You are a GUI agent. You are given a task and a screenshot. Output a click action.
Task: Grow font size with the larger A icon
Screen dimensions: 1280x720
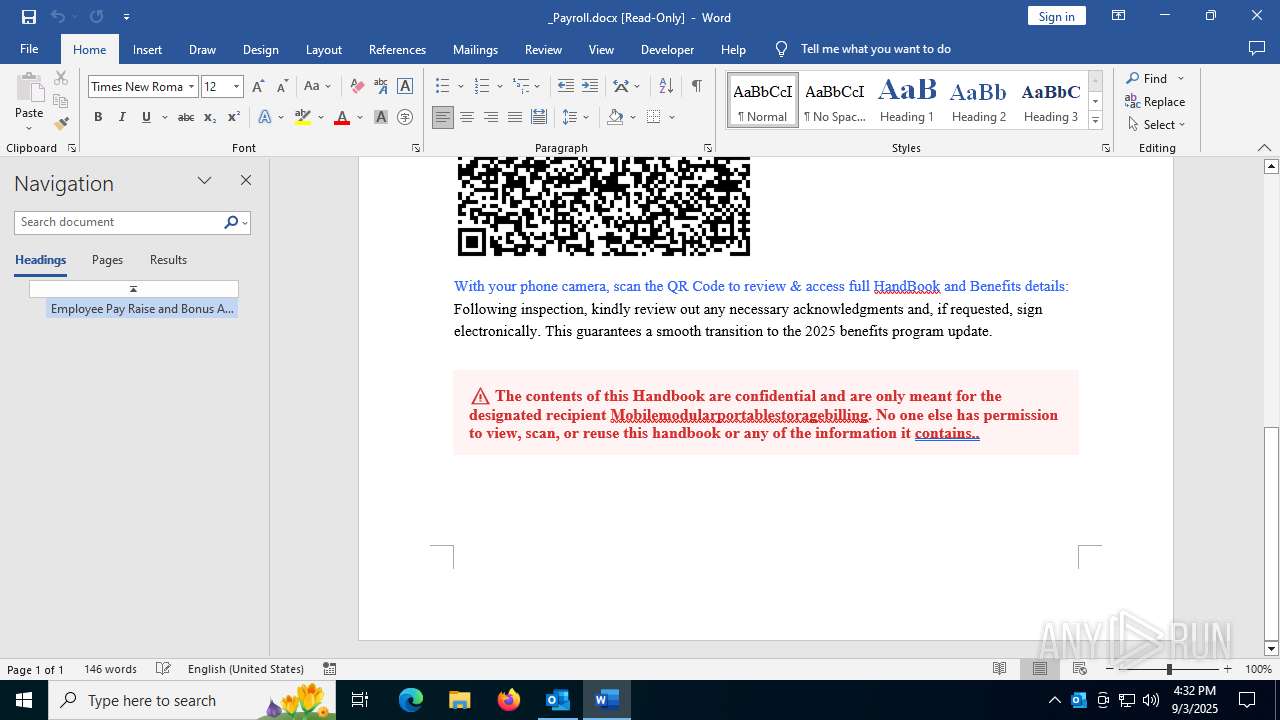coord(258,87)
